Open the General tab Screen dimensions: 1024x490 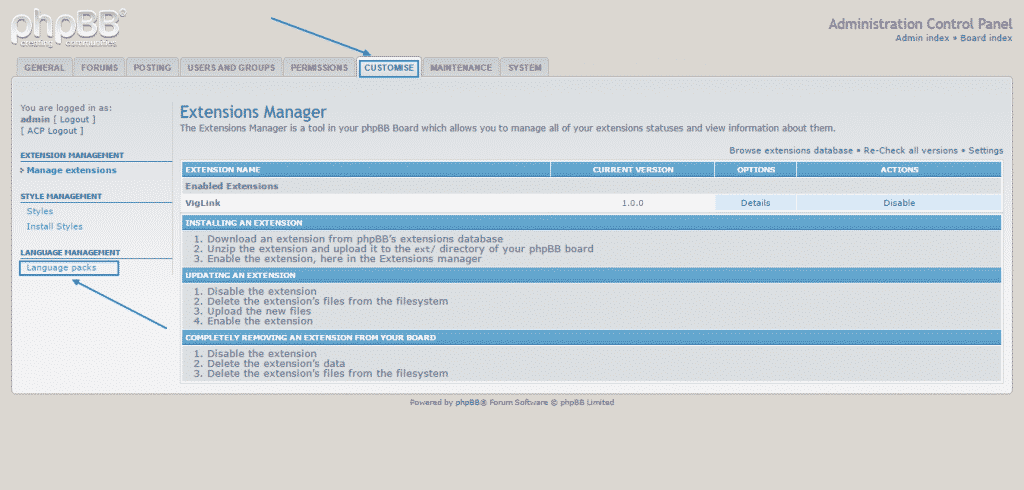(x=44, y=68)
